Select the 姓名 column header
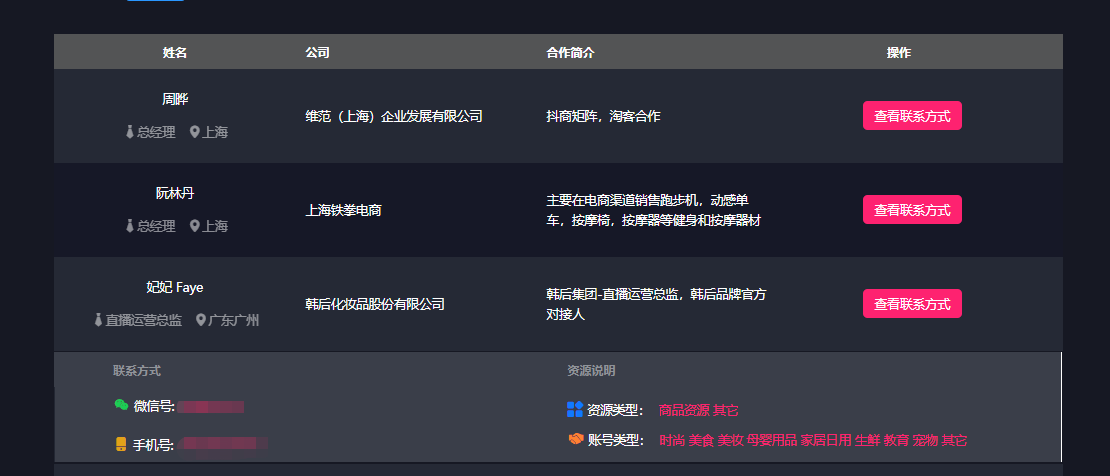The height and width of the screenshot is (476, 1110). 175,52
